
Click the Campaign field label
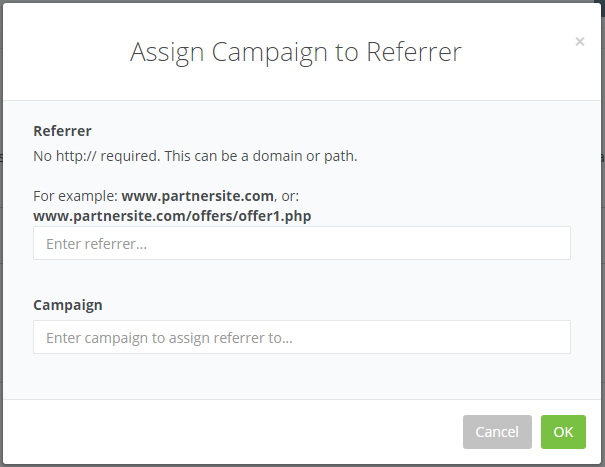67,305
